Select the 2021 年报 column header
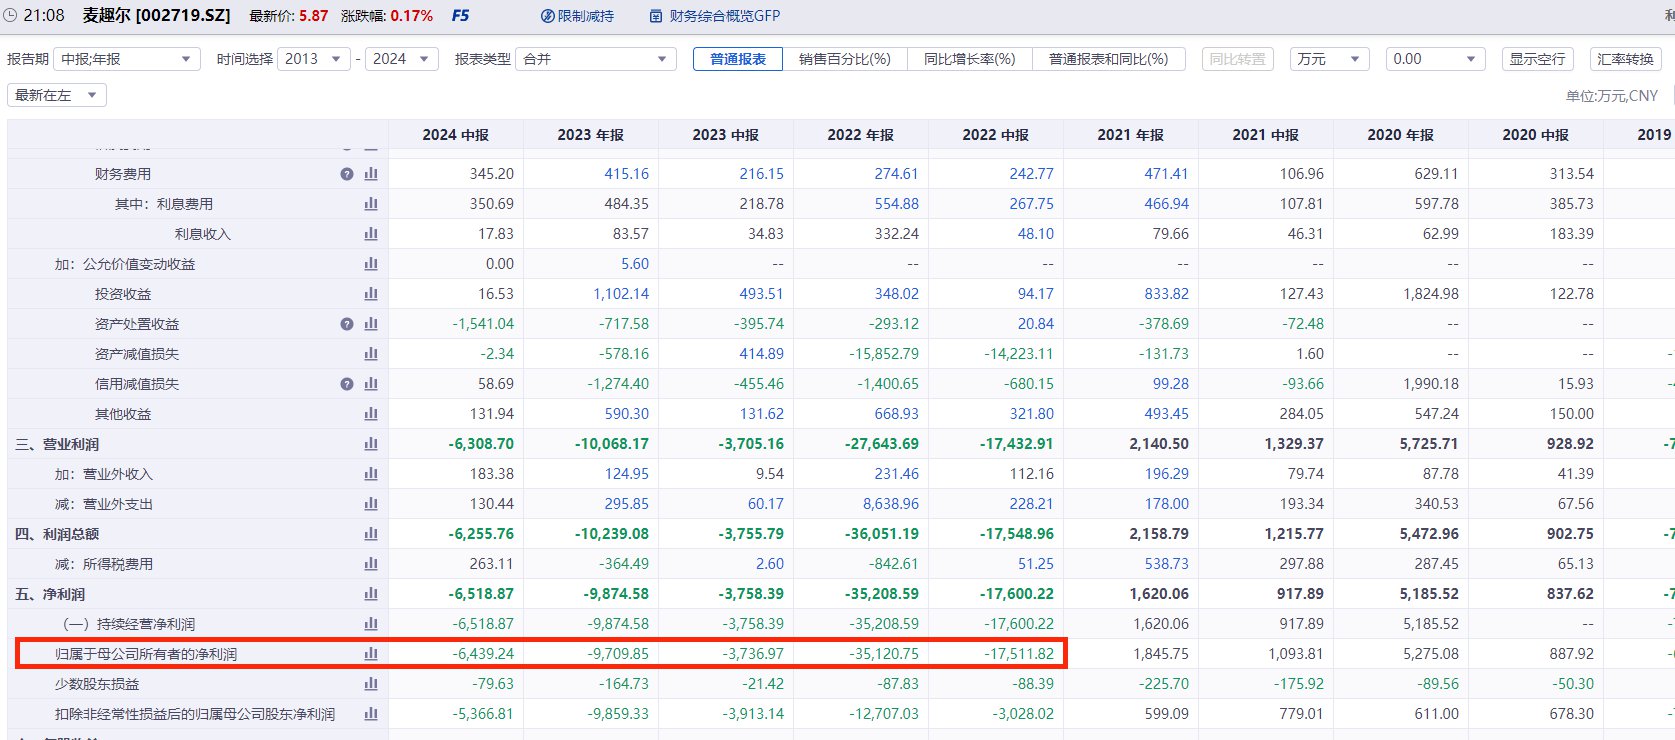Image resolution: width=1675 pixels, height=740 pixels. click(1131, 135)
